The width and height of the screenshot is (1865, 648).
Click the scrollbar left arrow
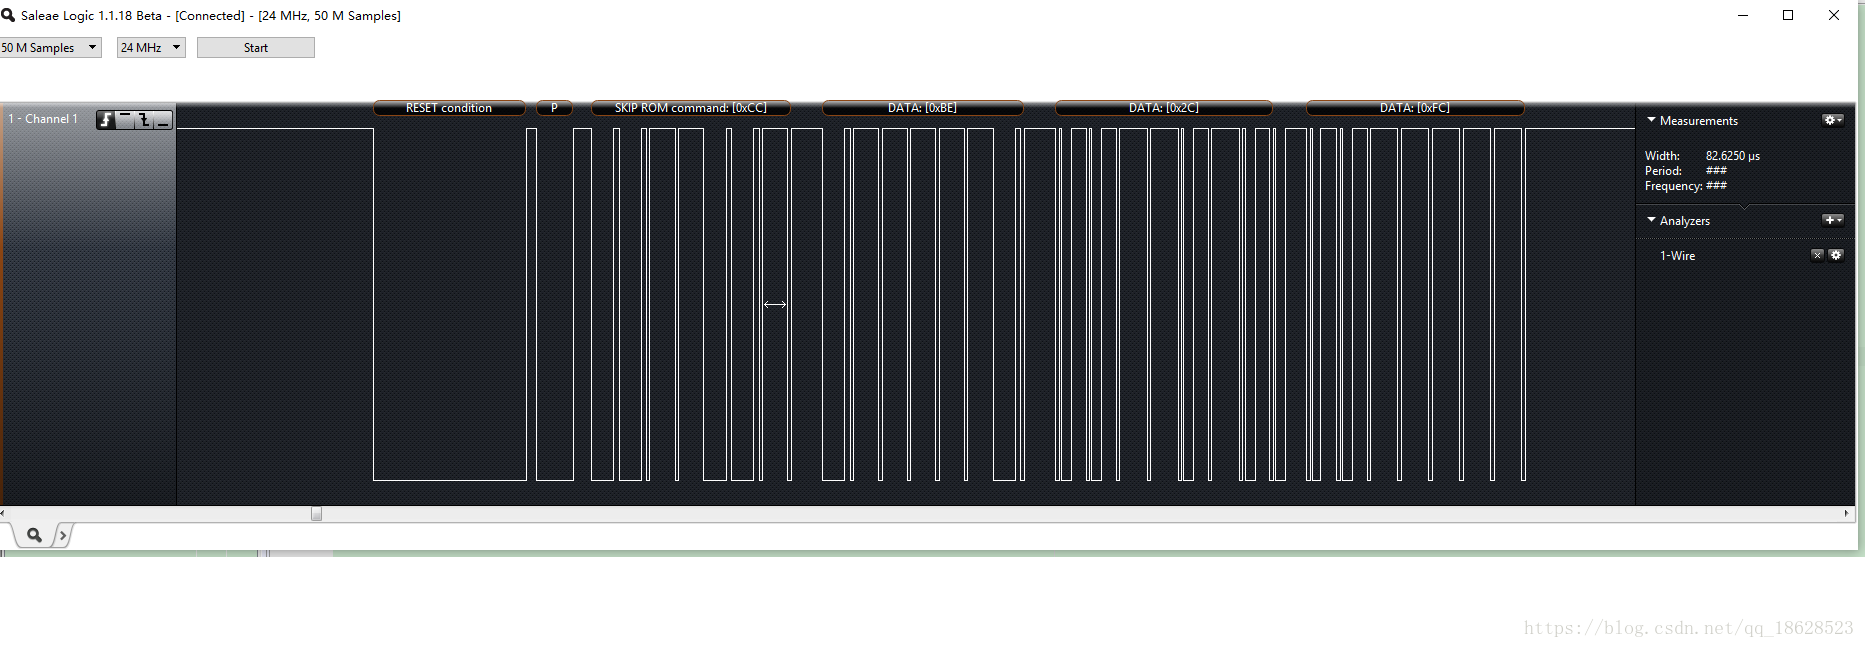(3, 514)
